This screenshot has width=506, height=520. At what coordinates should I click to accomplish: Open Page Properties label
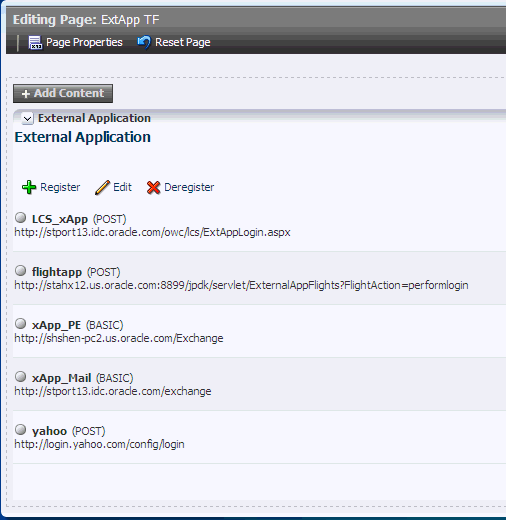[84, 42]
